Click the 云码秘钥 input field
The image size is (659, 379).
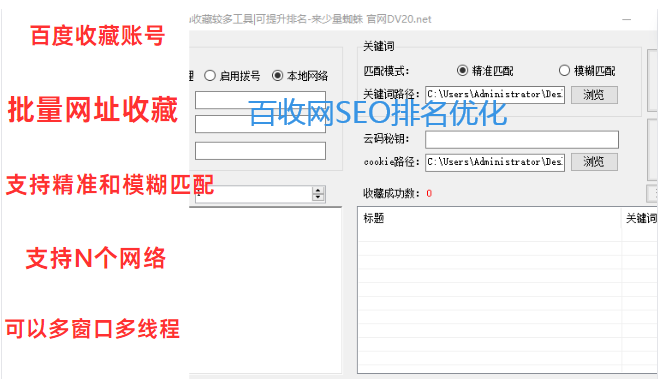point(522,139)
